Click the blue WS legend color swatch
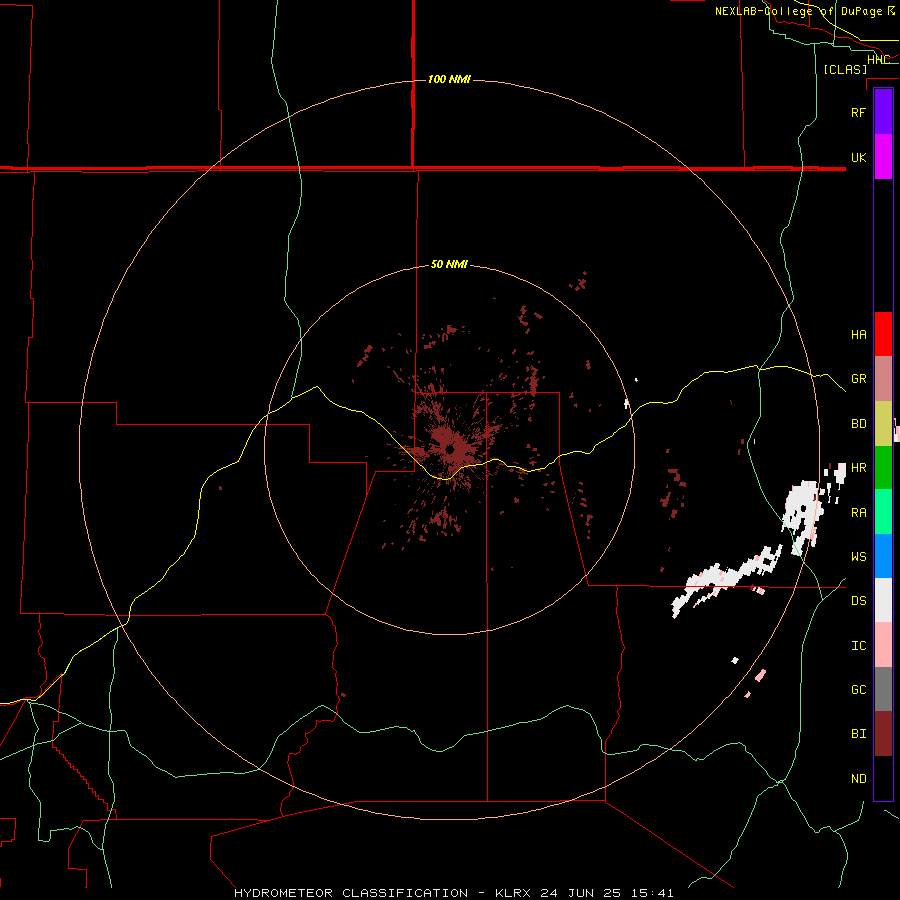900x900 pixels. point(883,556)
